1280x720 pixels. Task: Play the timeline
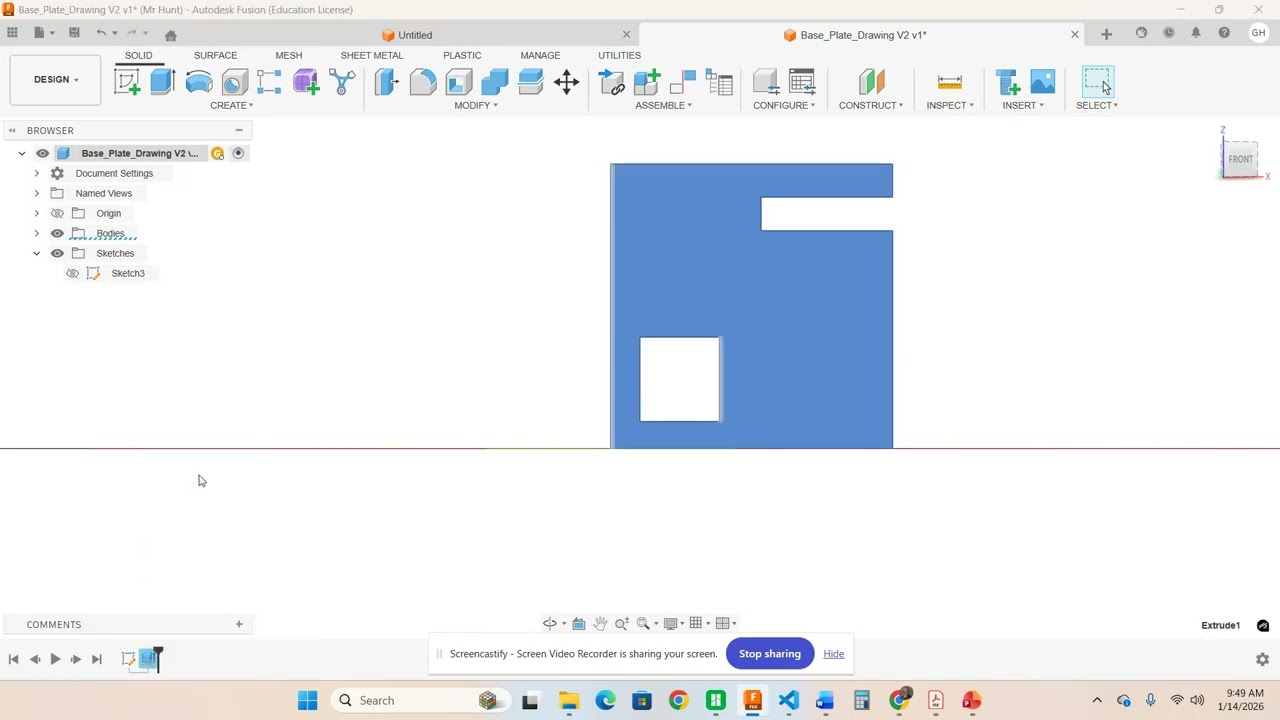pos(55,659)
